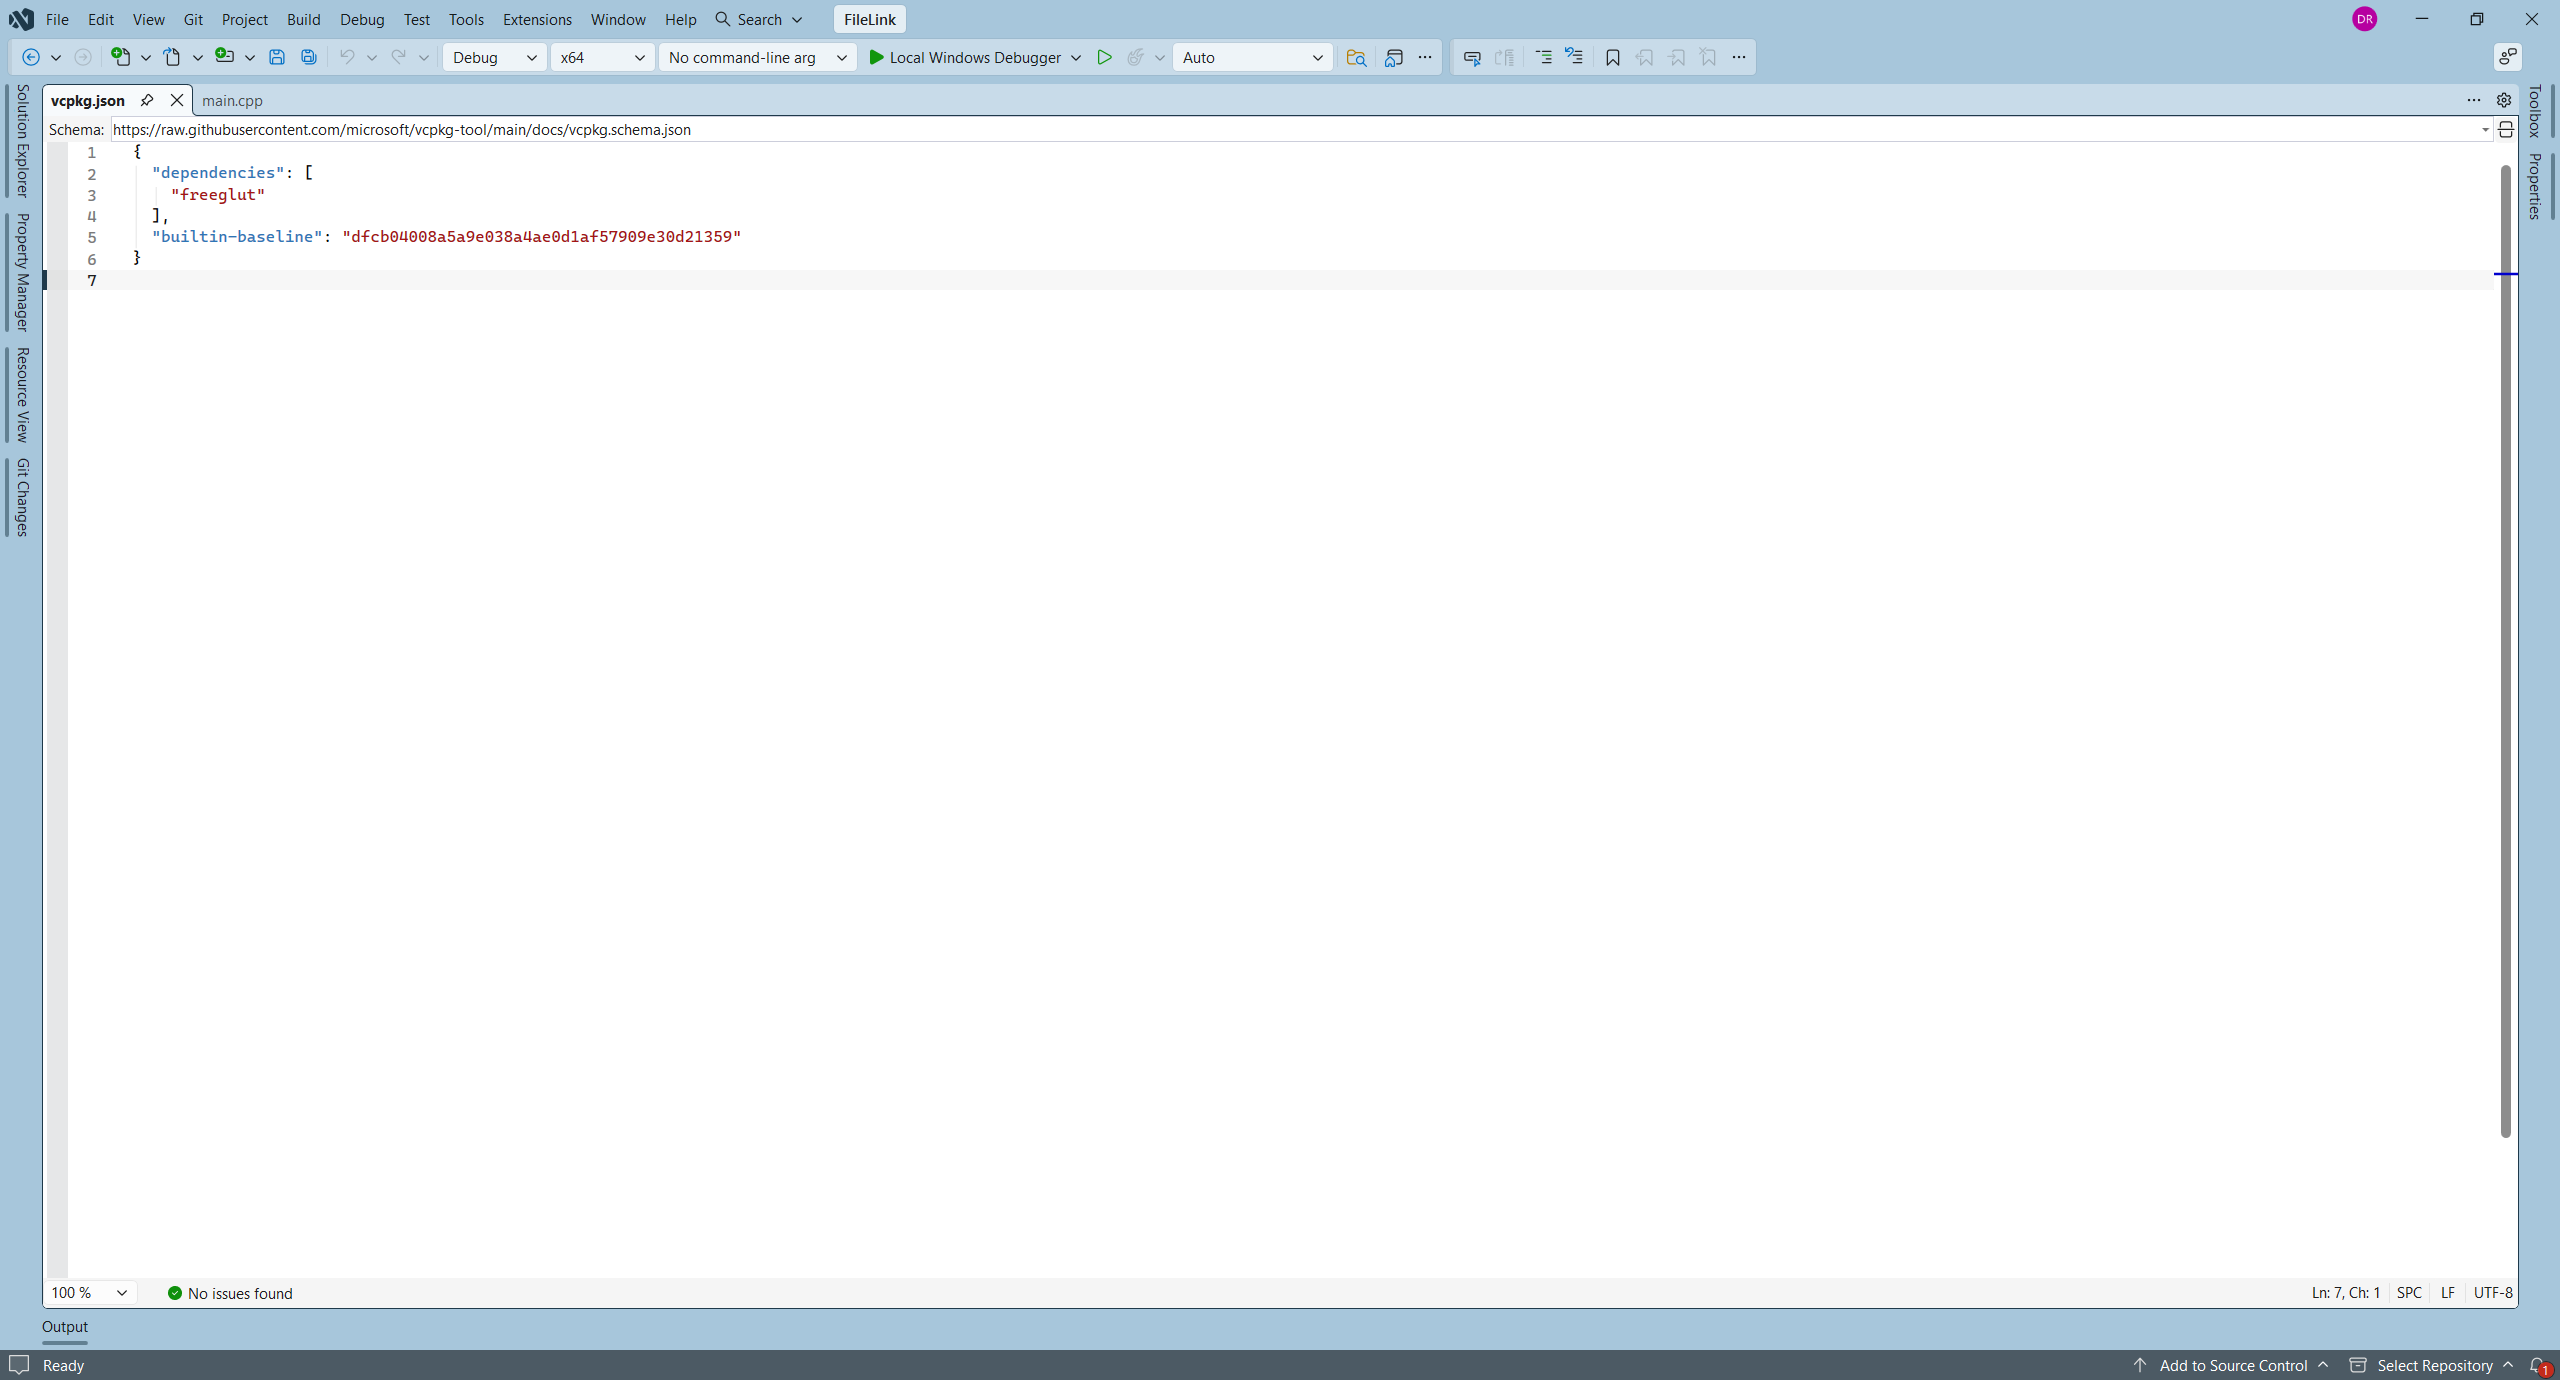This screenshot has height=1380, width=2560.
Task: Expand the New Item dropdown arrow
Action: click(146, 58)
